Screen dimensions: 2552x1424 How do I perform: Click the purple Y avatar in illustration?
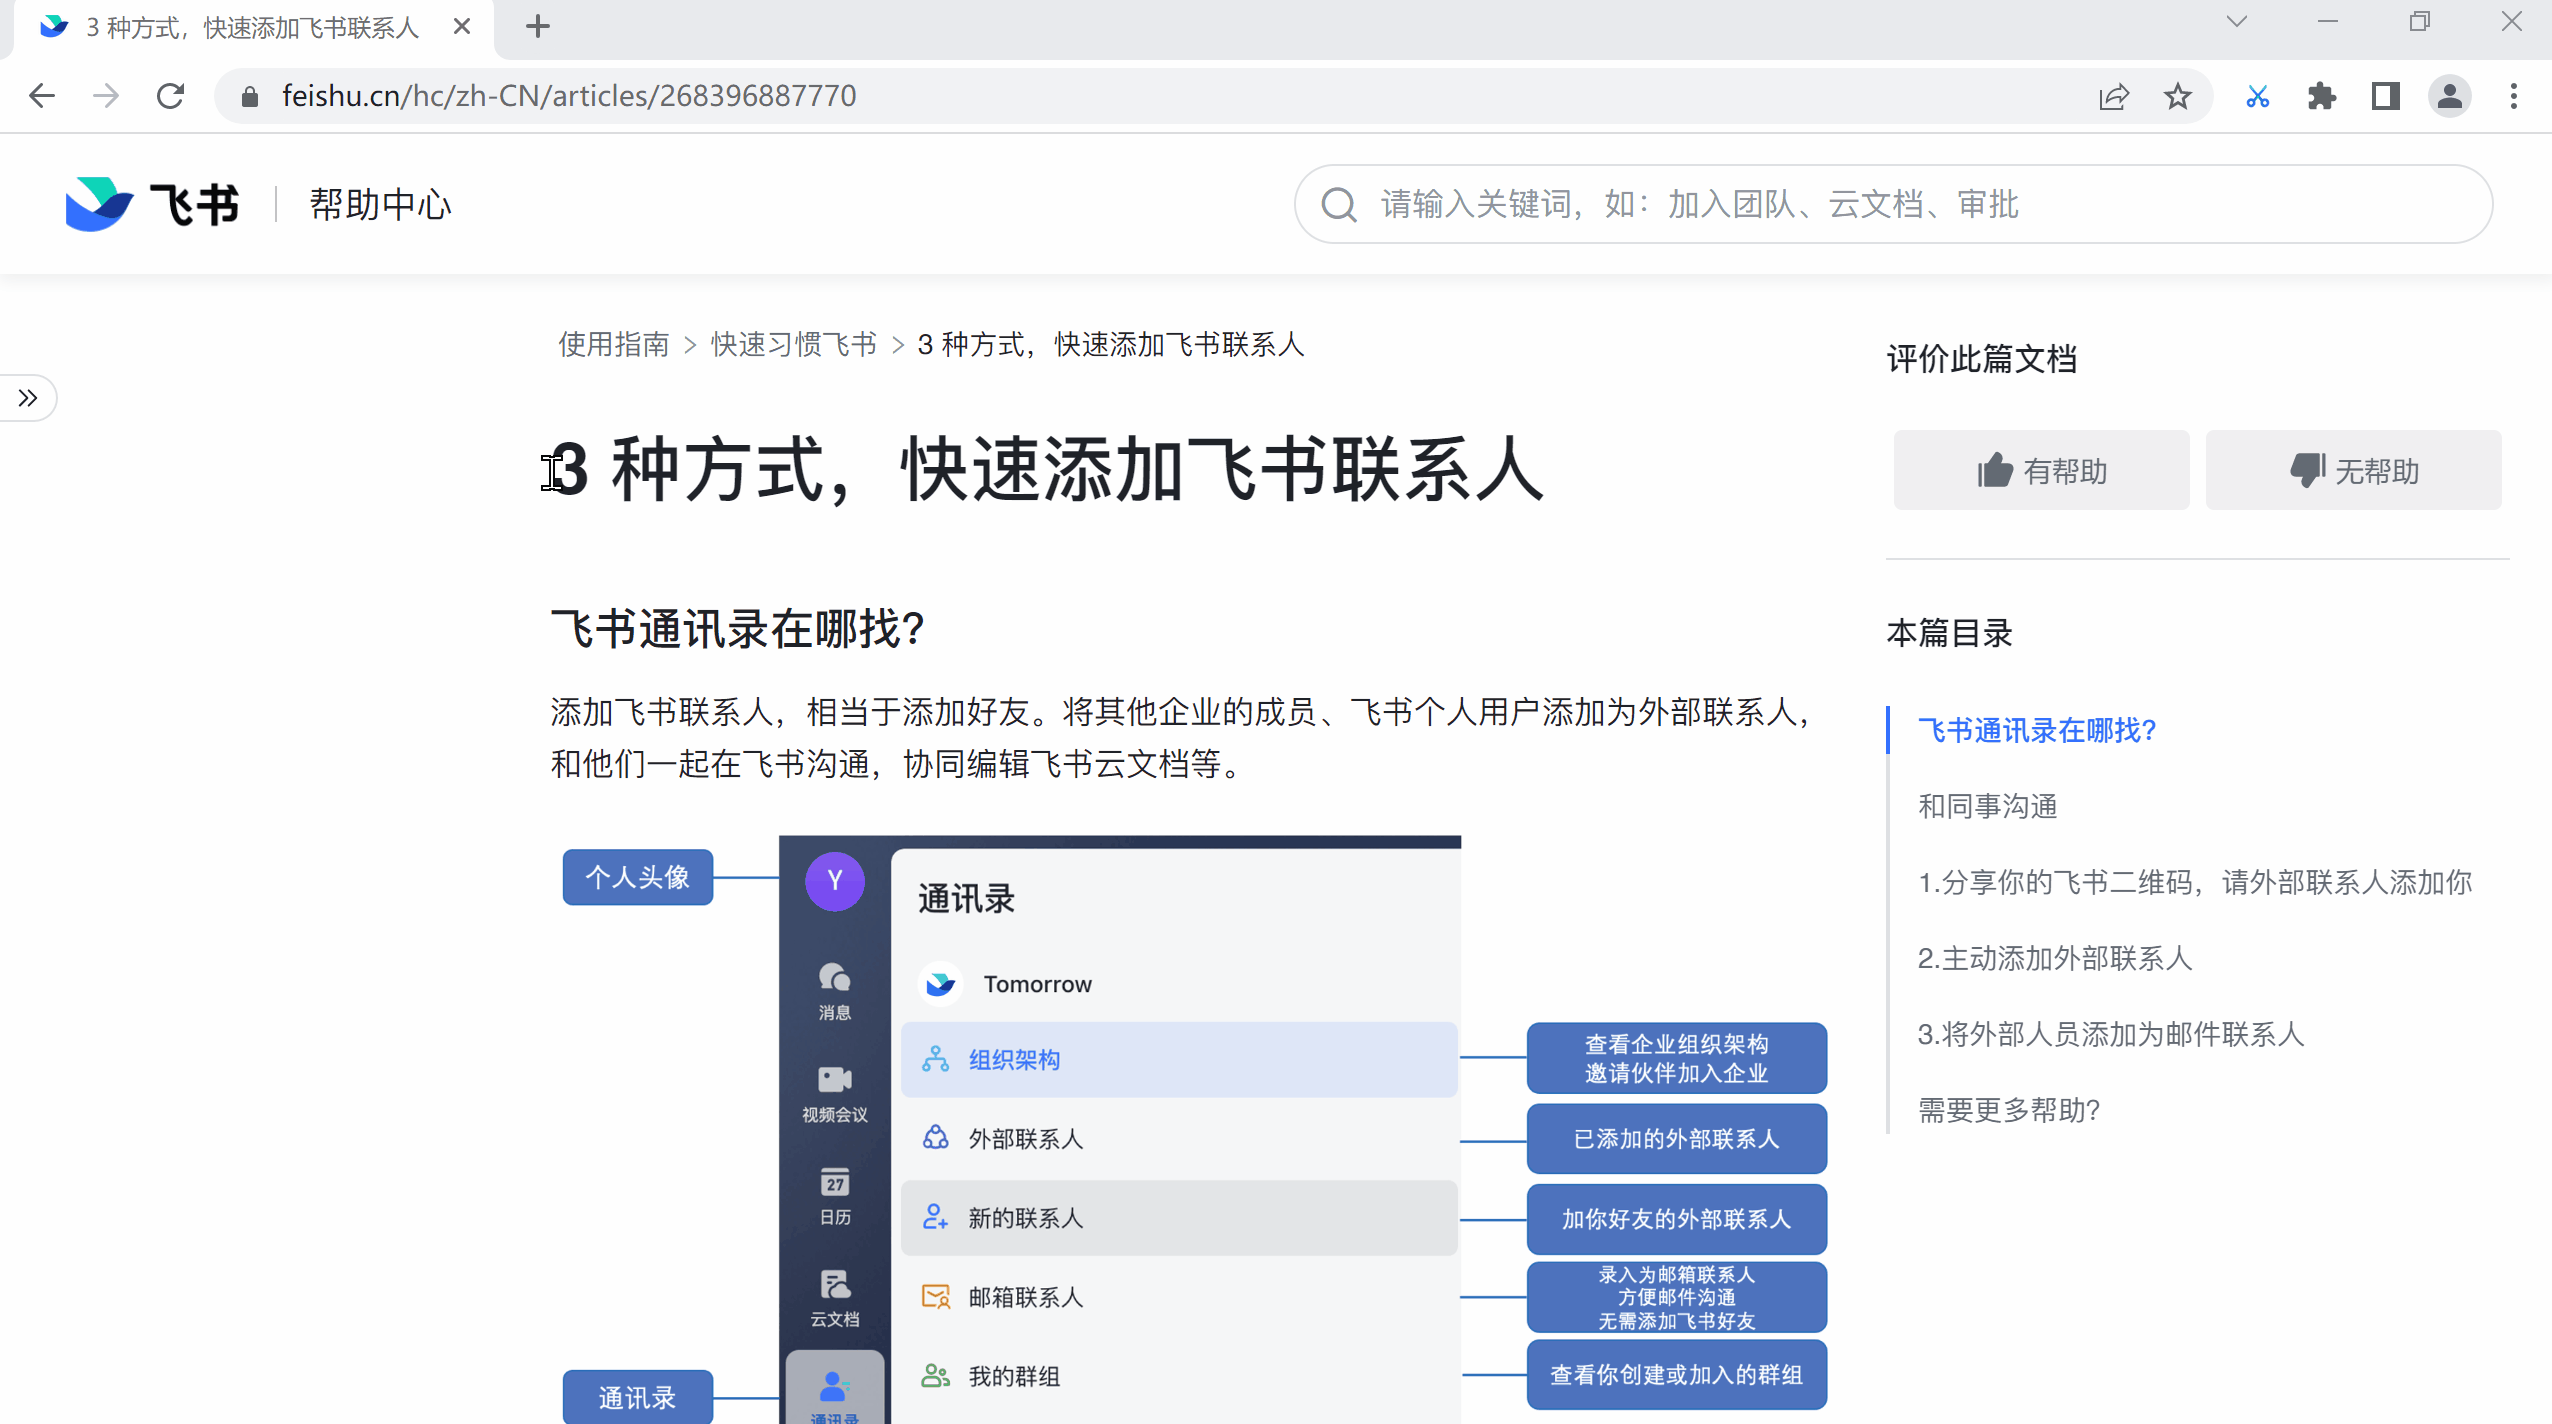835,881
